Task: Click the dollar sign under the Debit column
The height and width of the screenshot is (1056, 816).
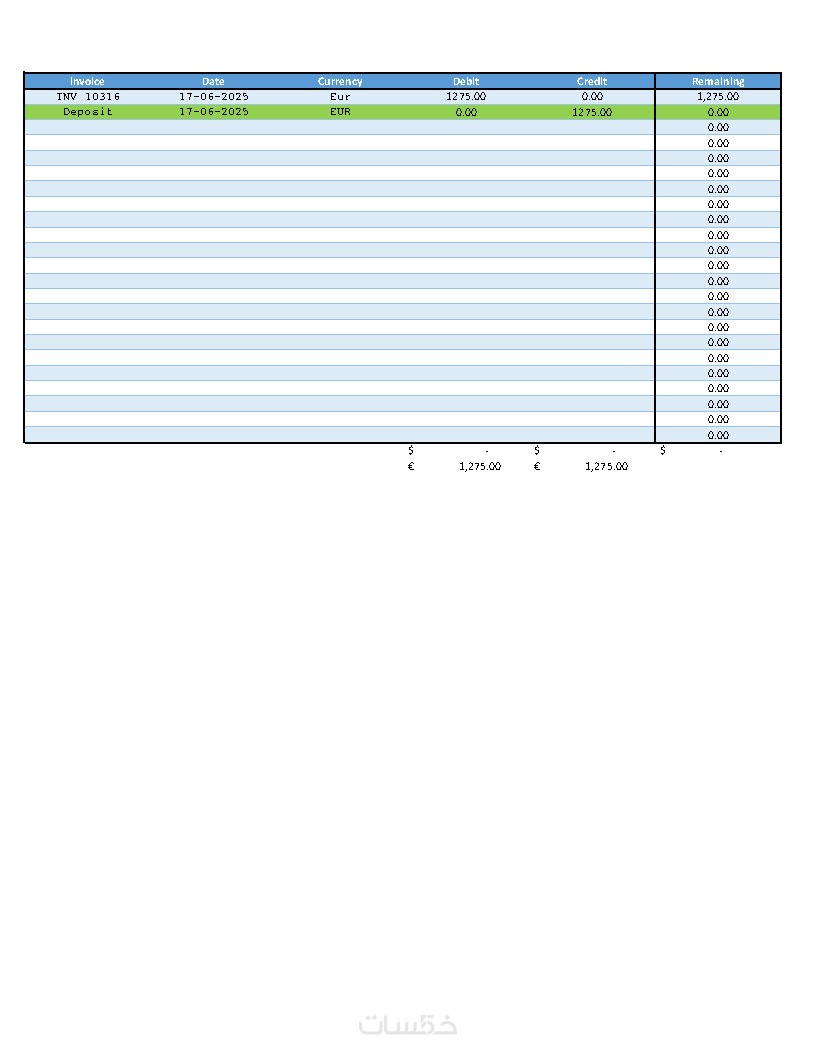Action: 411,450
